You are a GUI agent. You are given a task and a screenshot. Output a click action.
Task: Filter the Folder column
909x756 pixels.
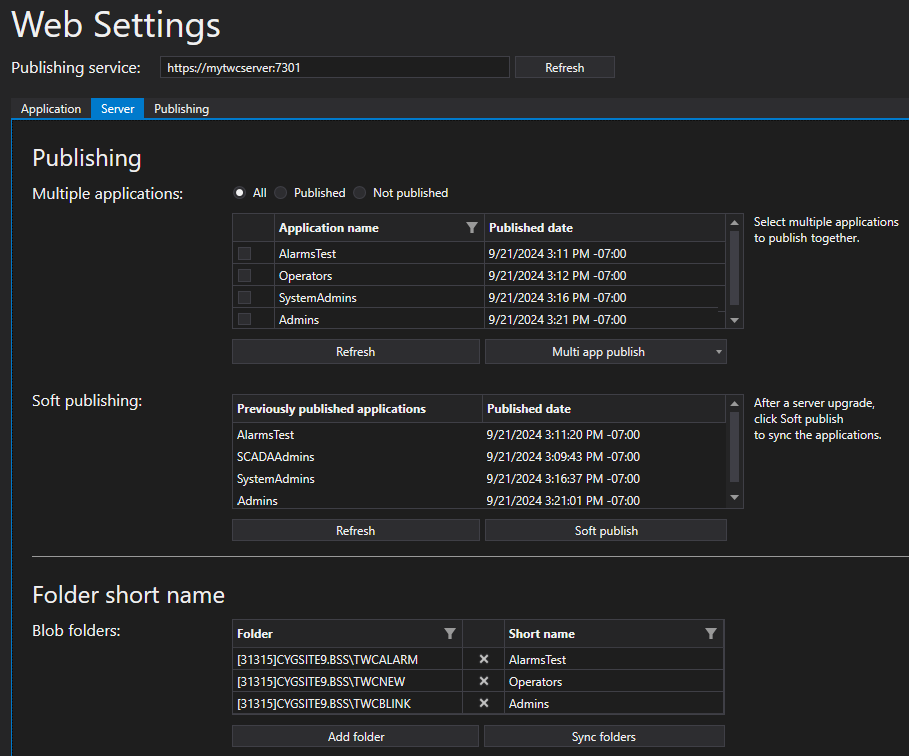pos(450,634)
